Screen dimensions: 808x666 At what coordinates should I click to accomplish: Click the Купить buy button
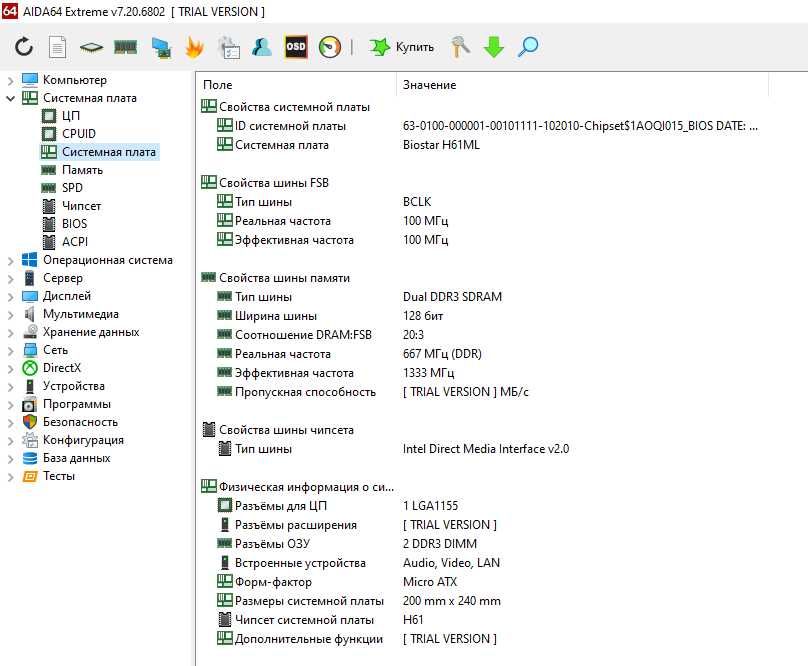coord(401,47)
